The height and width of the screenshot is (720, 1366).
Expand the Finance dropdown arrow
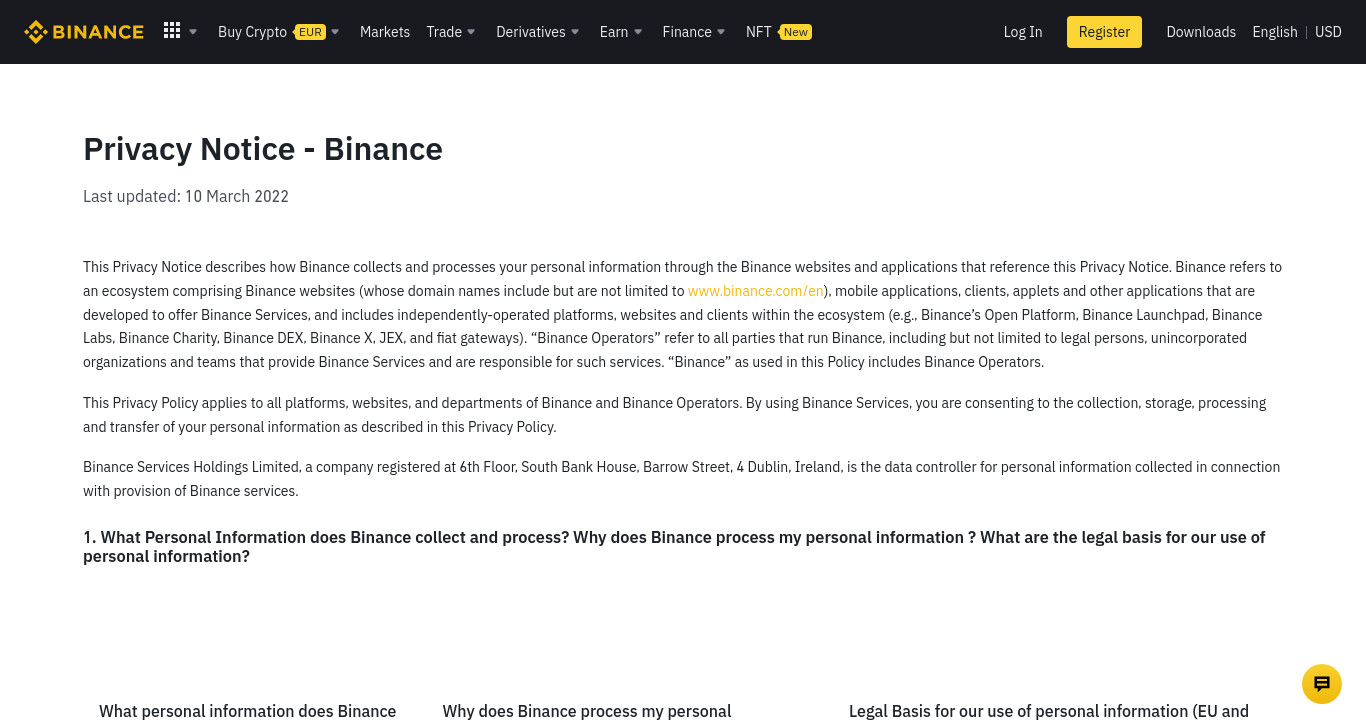tap(721, 32)
